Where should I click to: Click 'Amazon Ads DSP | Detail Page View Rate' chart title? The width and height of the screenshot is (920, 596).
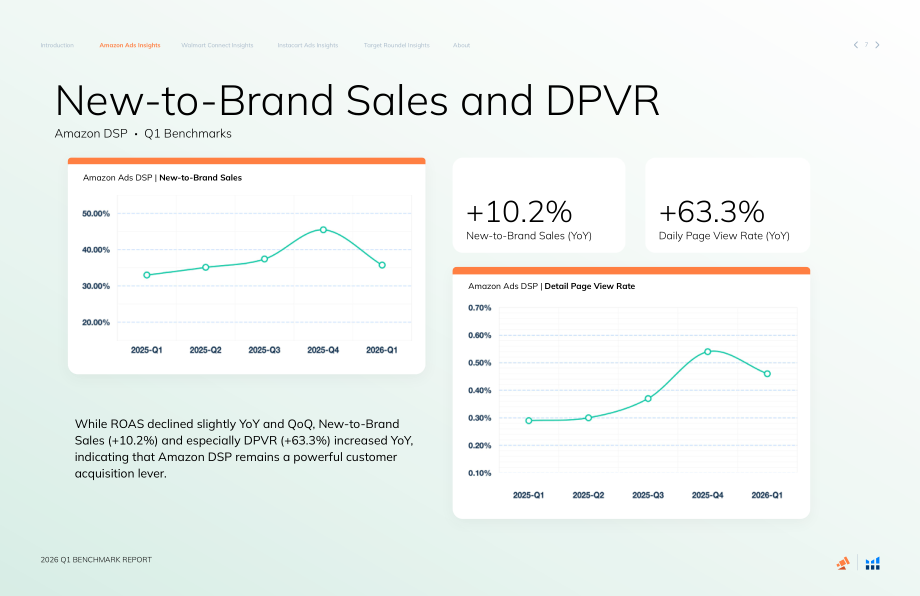tap(552, 286)
